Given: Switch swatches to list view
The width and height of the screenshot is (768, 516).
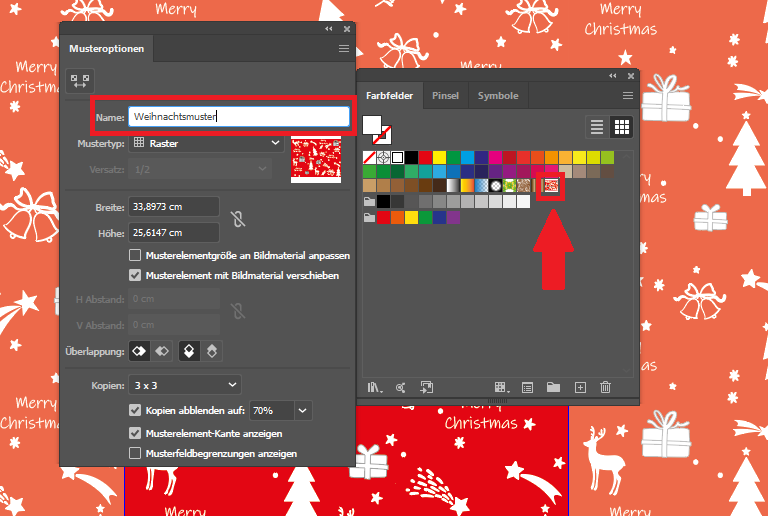Looking at the screenshot, I should coord(597,126).
